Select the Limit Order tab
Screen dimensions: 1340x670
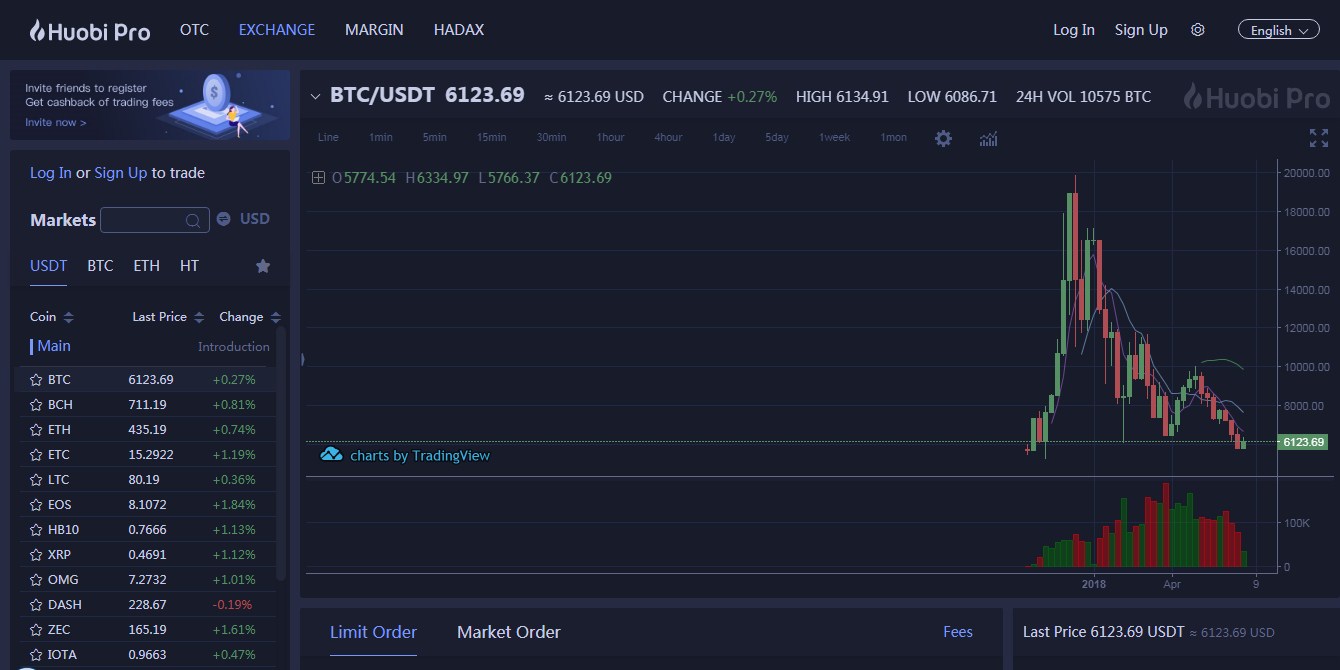tap(373, 632)
